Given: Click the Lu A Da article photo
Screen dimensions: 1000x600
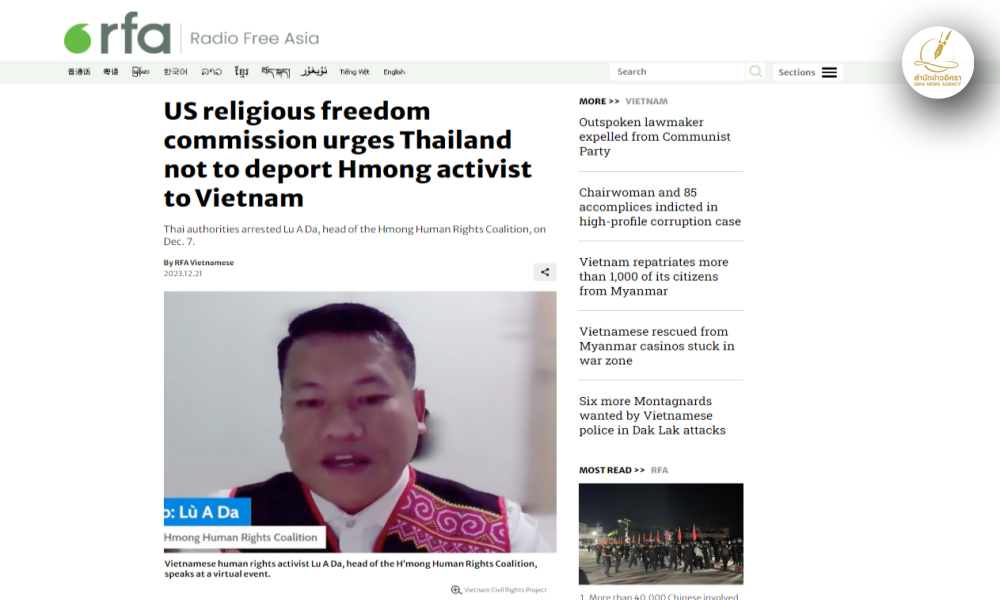Looking at the screenshot, I should [360, 422].
